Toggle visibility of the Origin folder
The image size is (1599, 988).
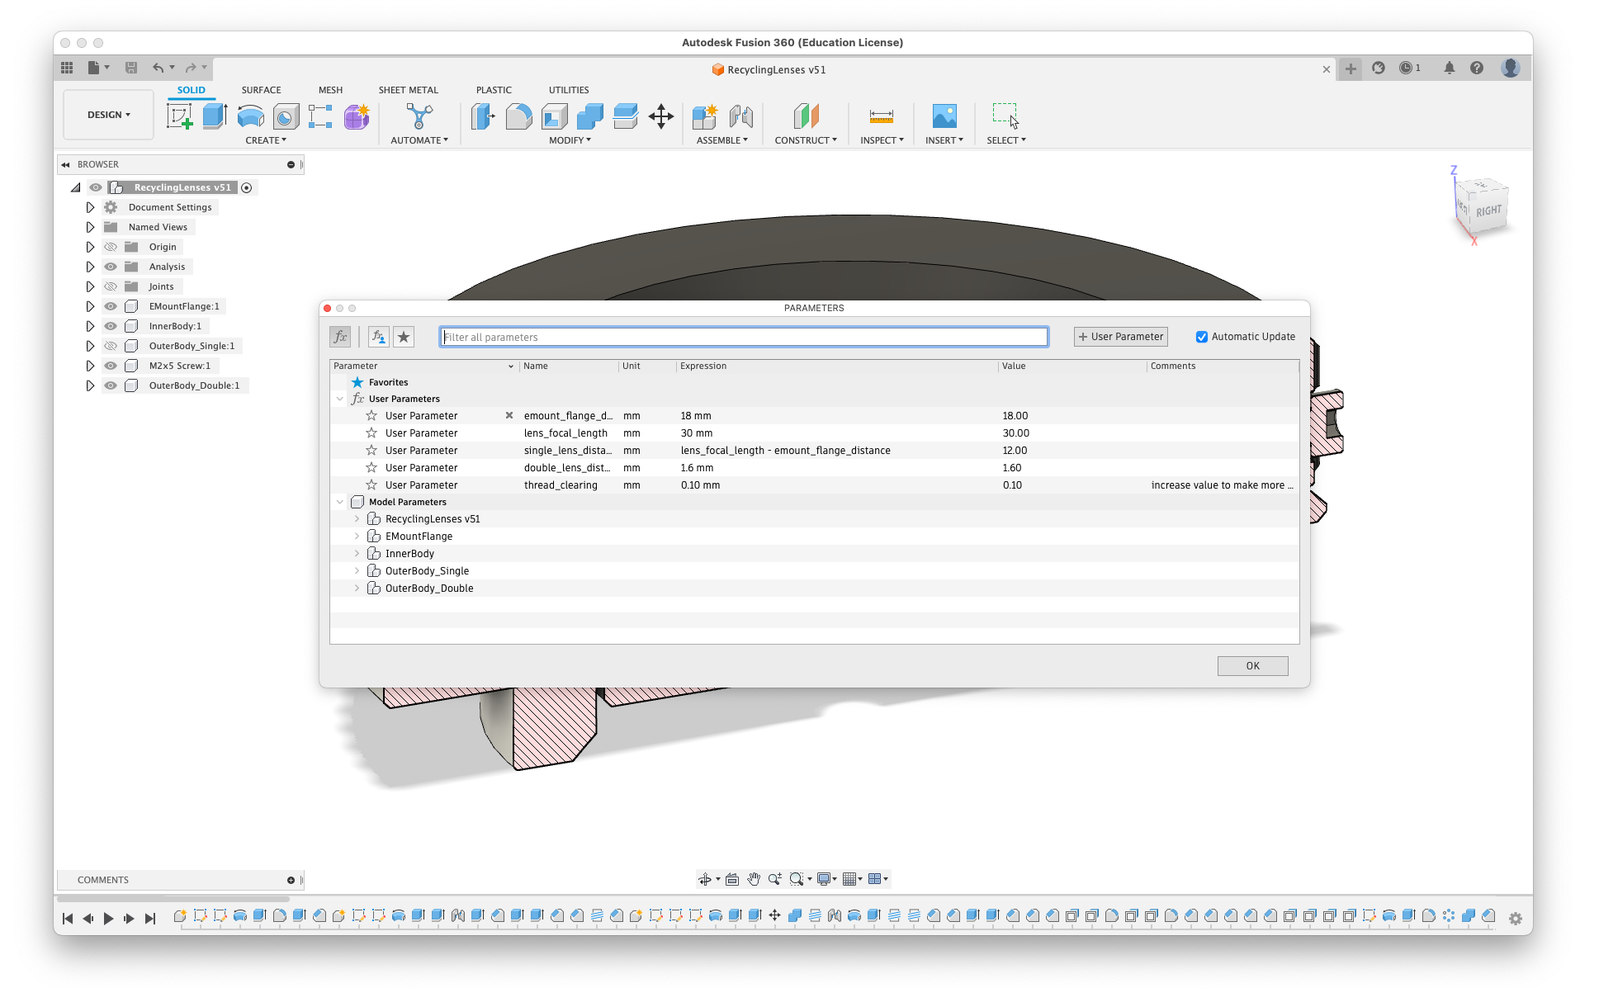(111, 247)
